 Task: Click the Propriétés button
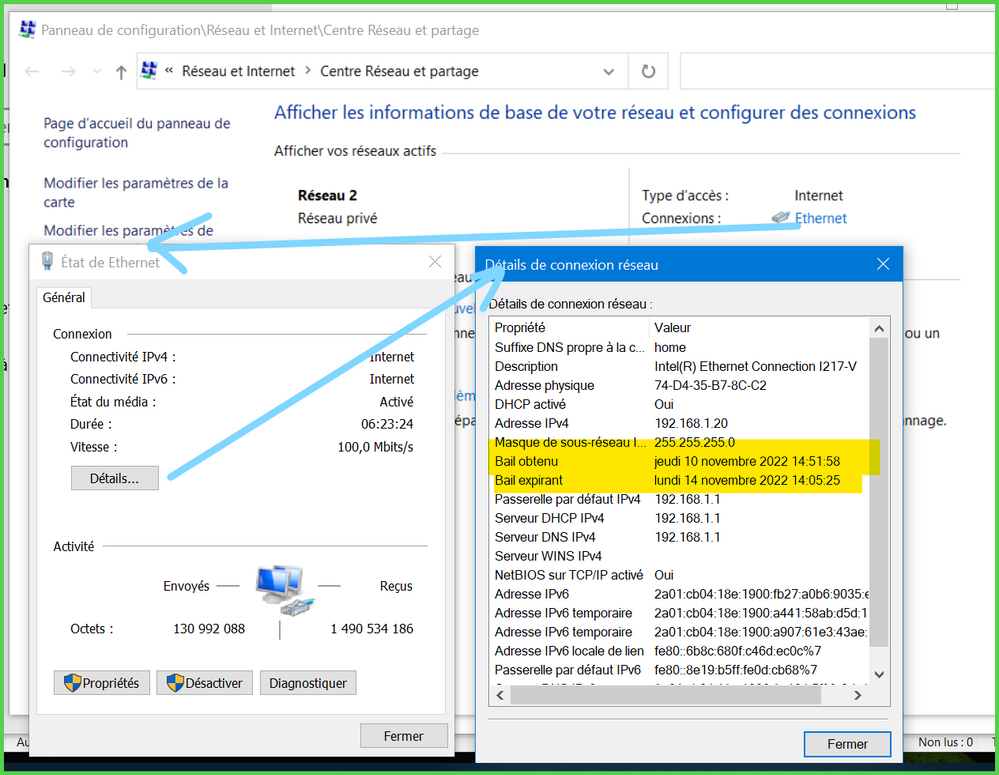pos(102,683)
